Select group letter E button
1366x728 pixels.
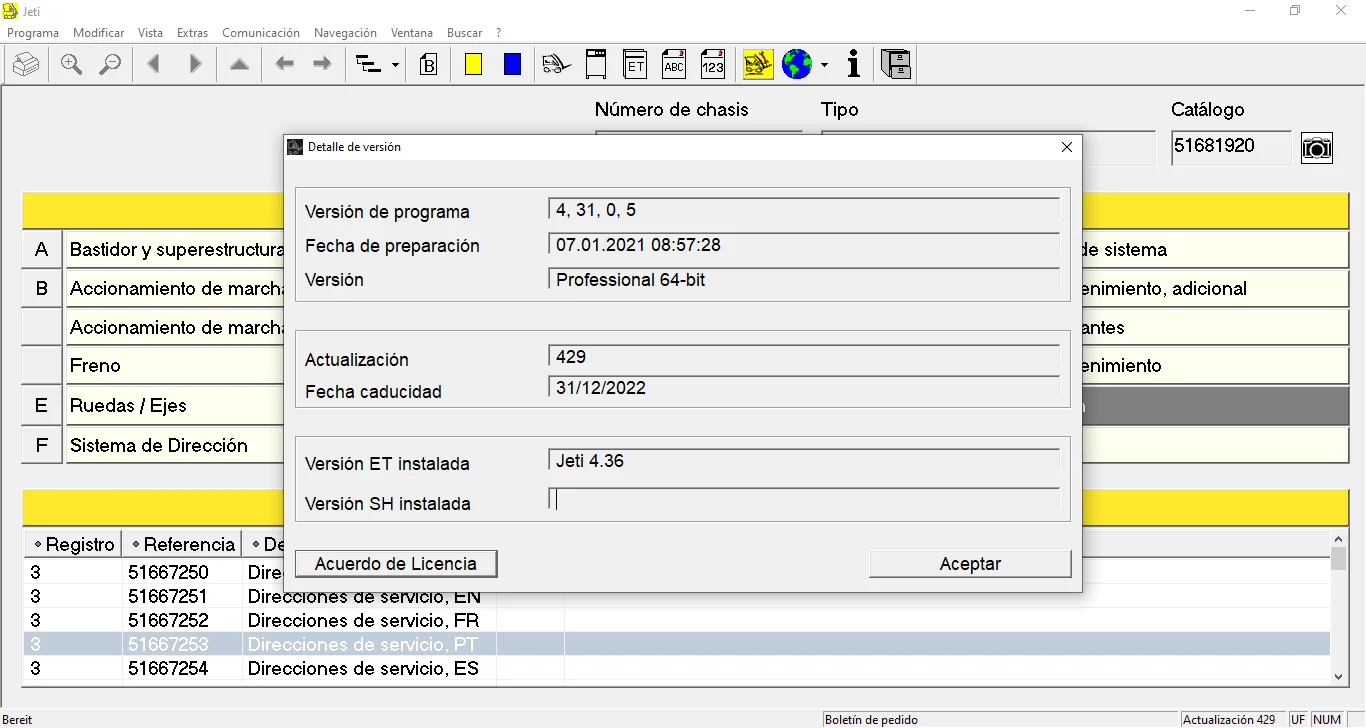click(x=42, y=406)
